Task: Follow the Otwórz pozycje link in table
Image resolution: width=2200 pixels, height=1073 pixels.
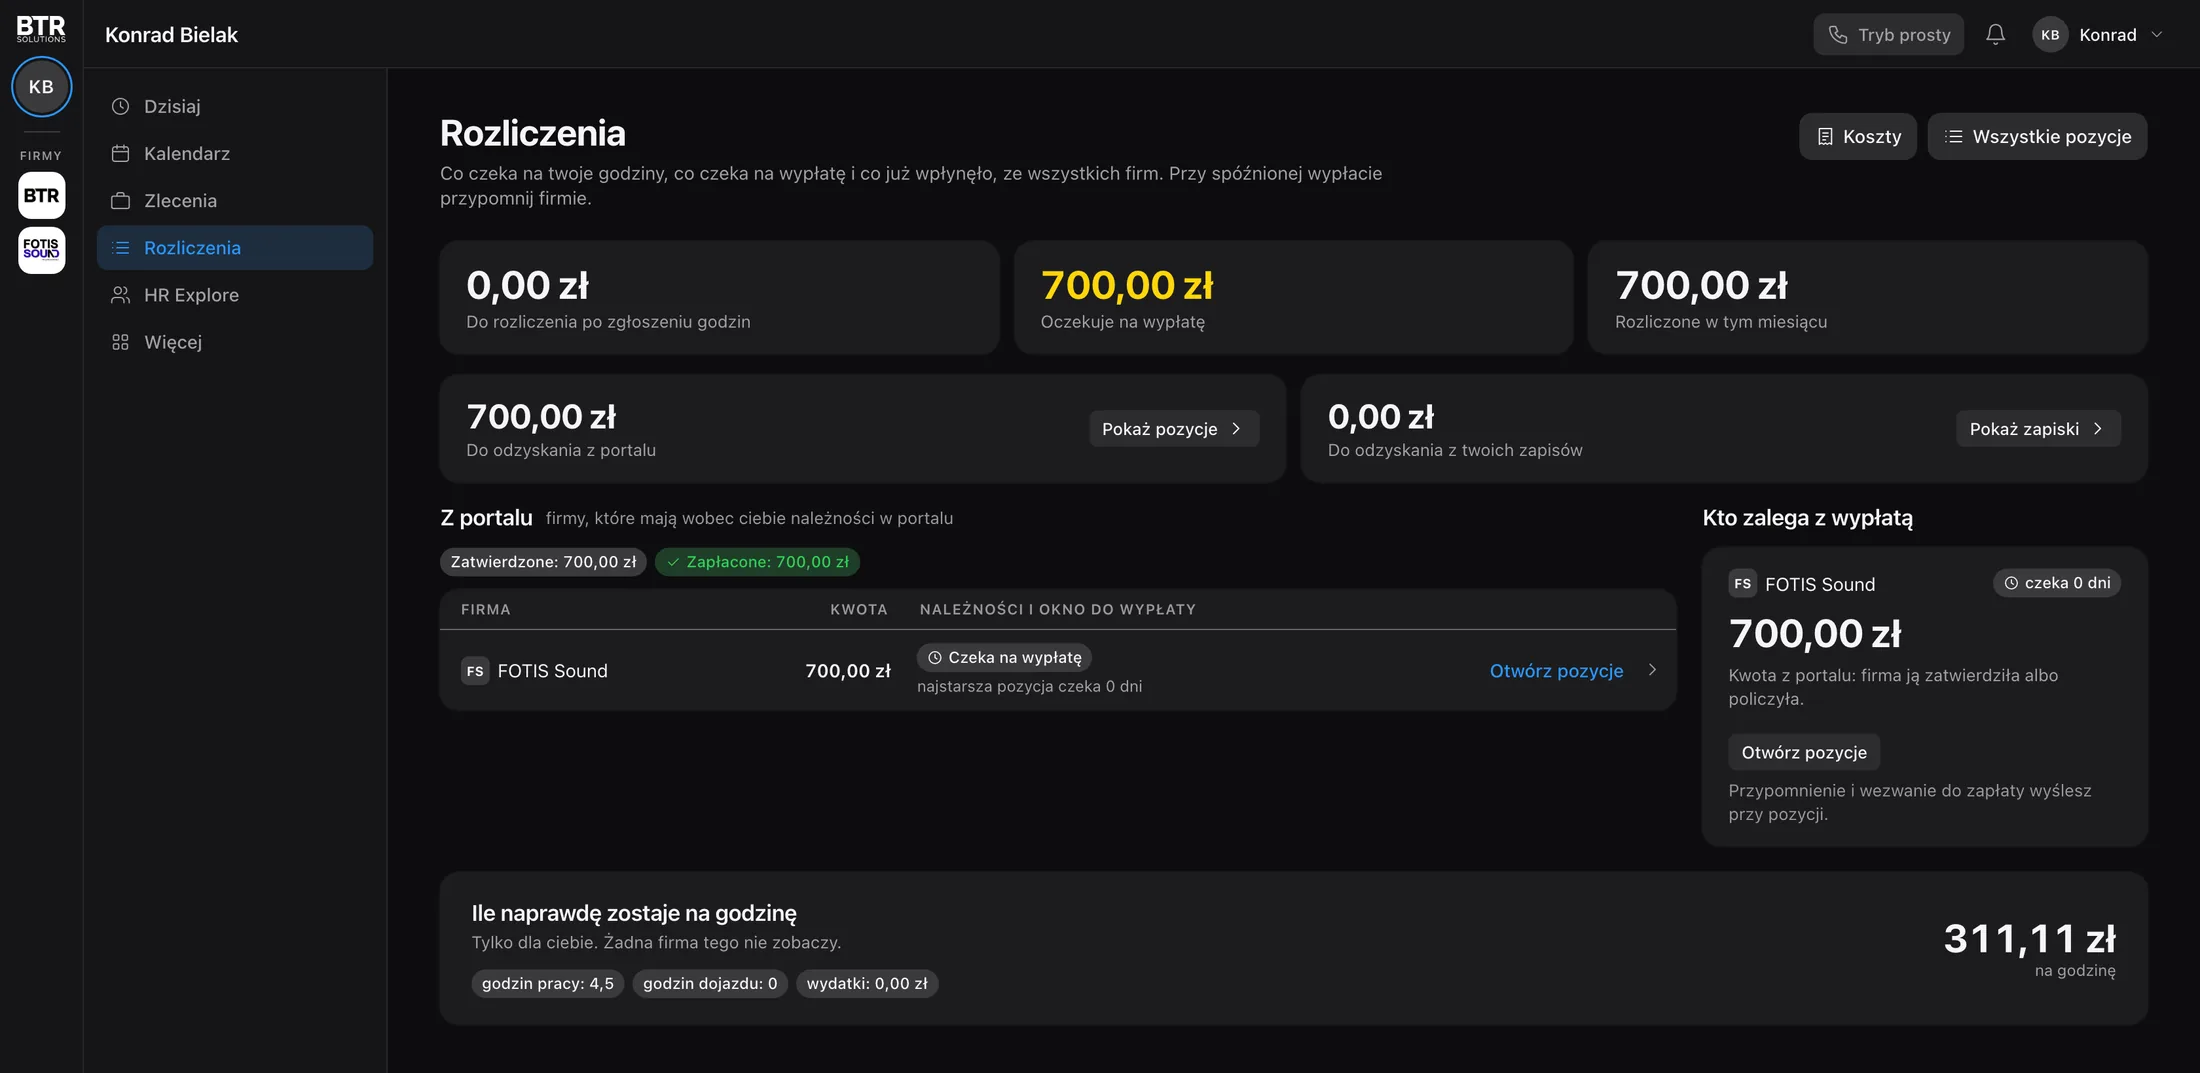Action: coord(1556,671)
